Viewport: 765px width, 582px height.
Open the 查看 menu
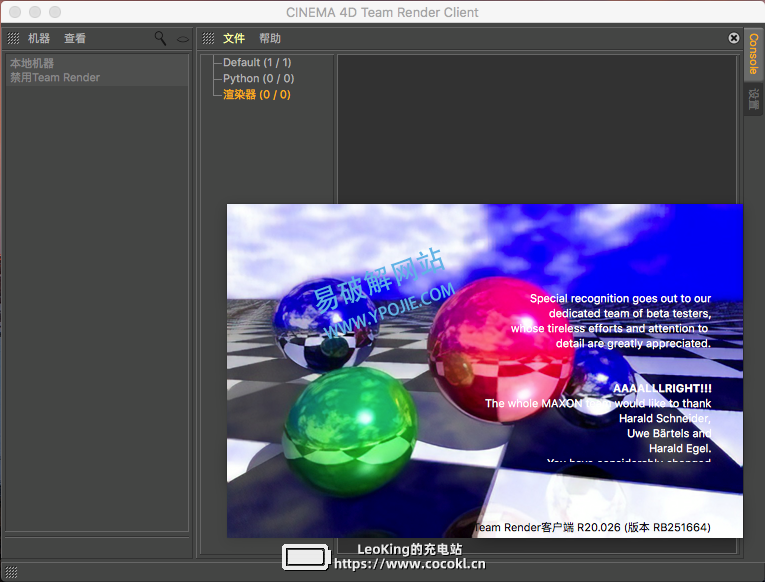pyautogui.click(x=75, y=39)
